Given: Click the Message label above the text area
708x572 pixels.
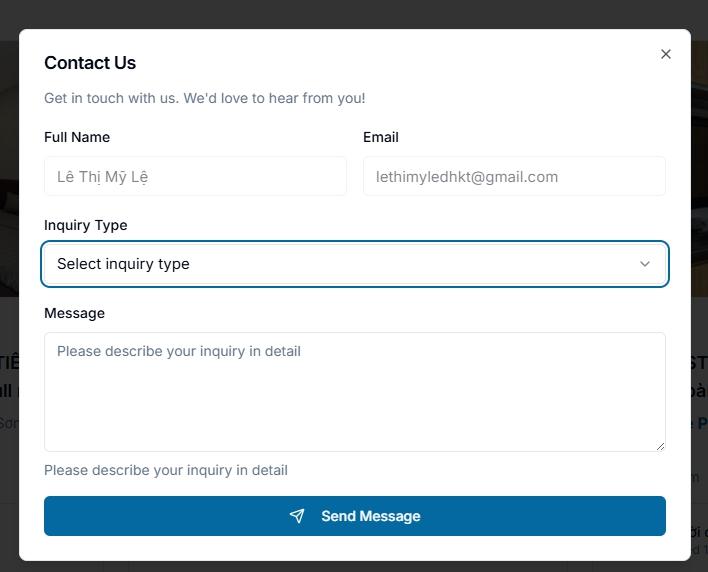Looking at the screenshot, I should [74, 313].
